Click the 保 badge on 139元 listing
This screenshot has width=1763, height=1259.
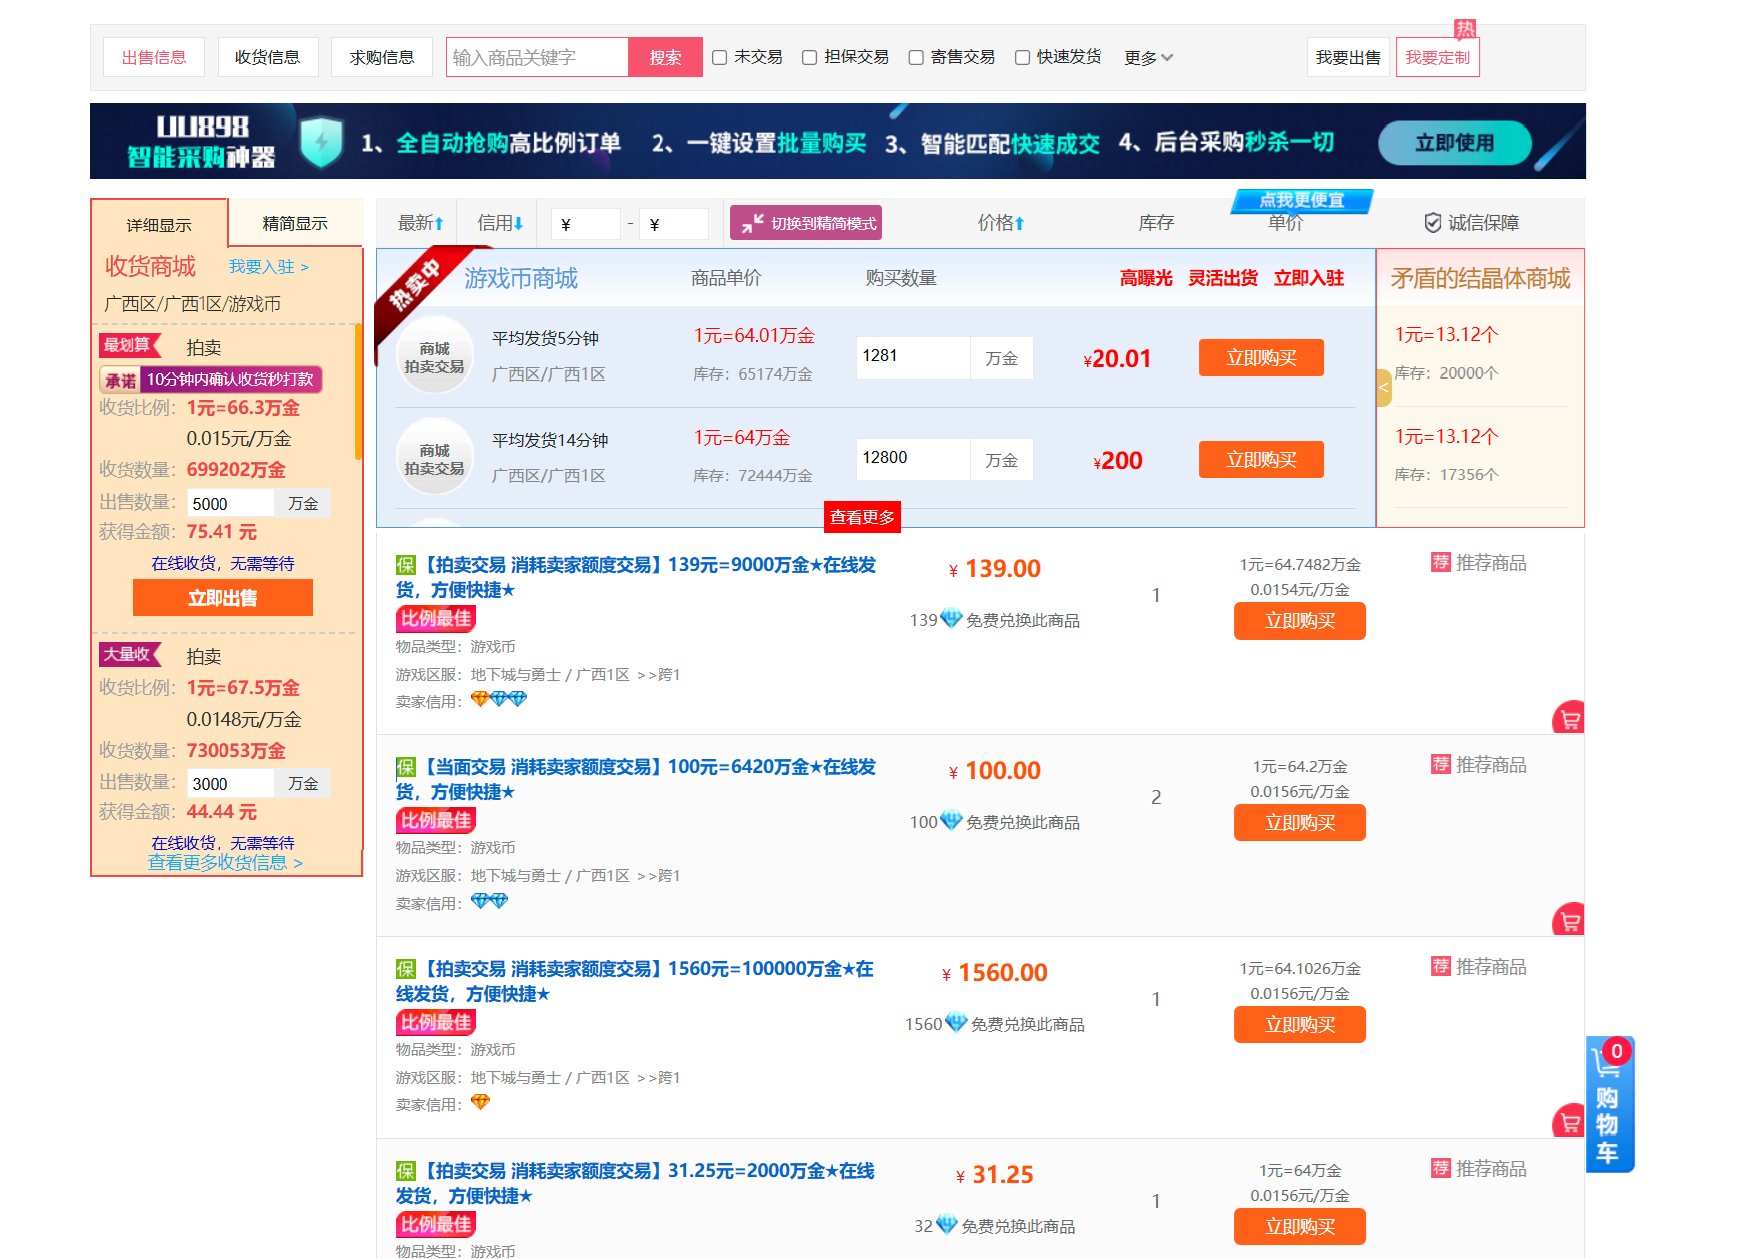[x=405, y=565]
